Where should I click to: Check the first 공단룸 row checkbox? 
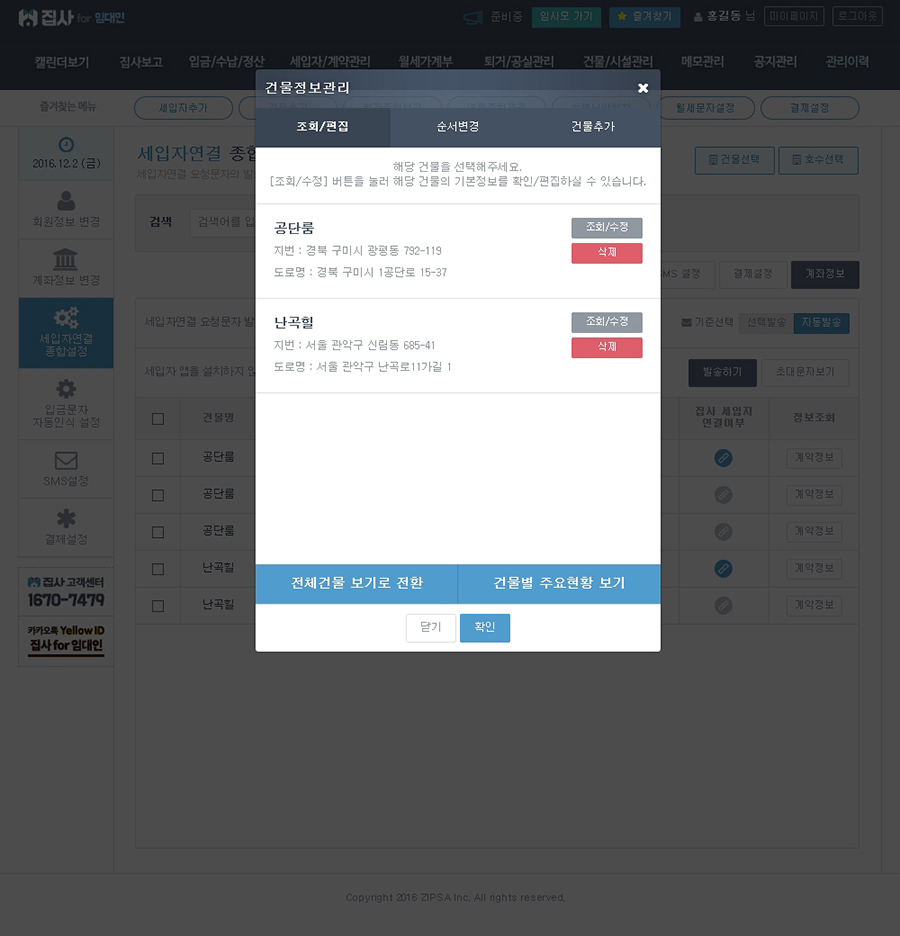tap(158, 458)
